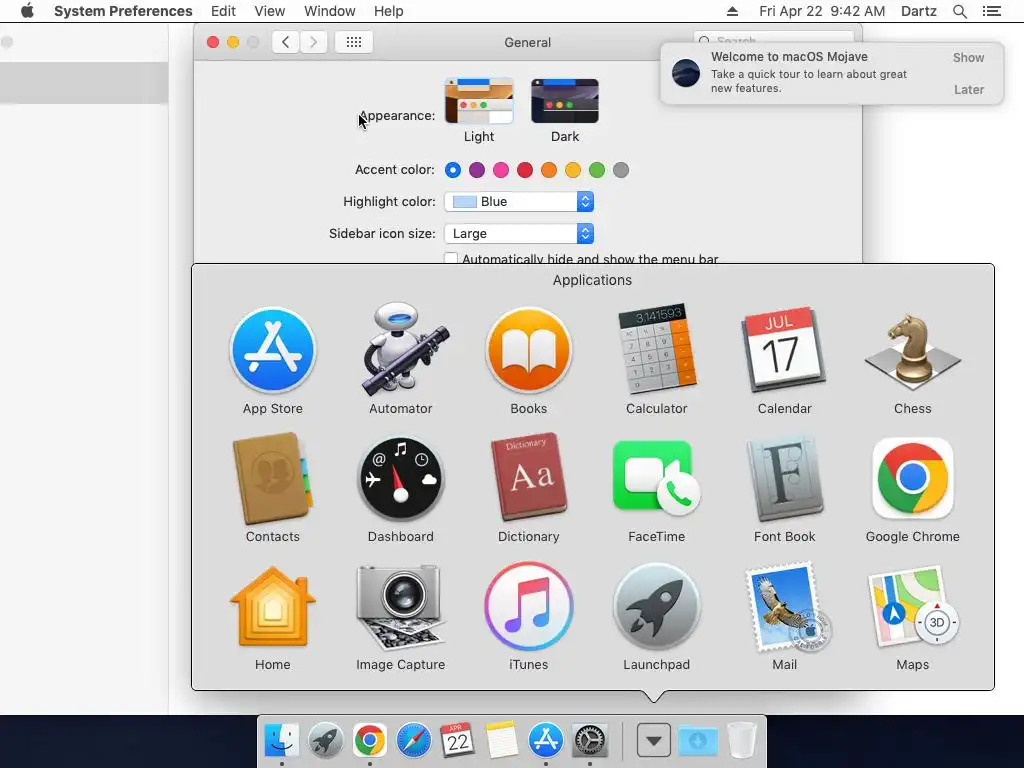Open the Help menu

[x=389, y=11]
